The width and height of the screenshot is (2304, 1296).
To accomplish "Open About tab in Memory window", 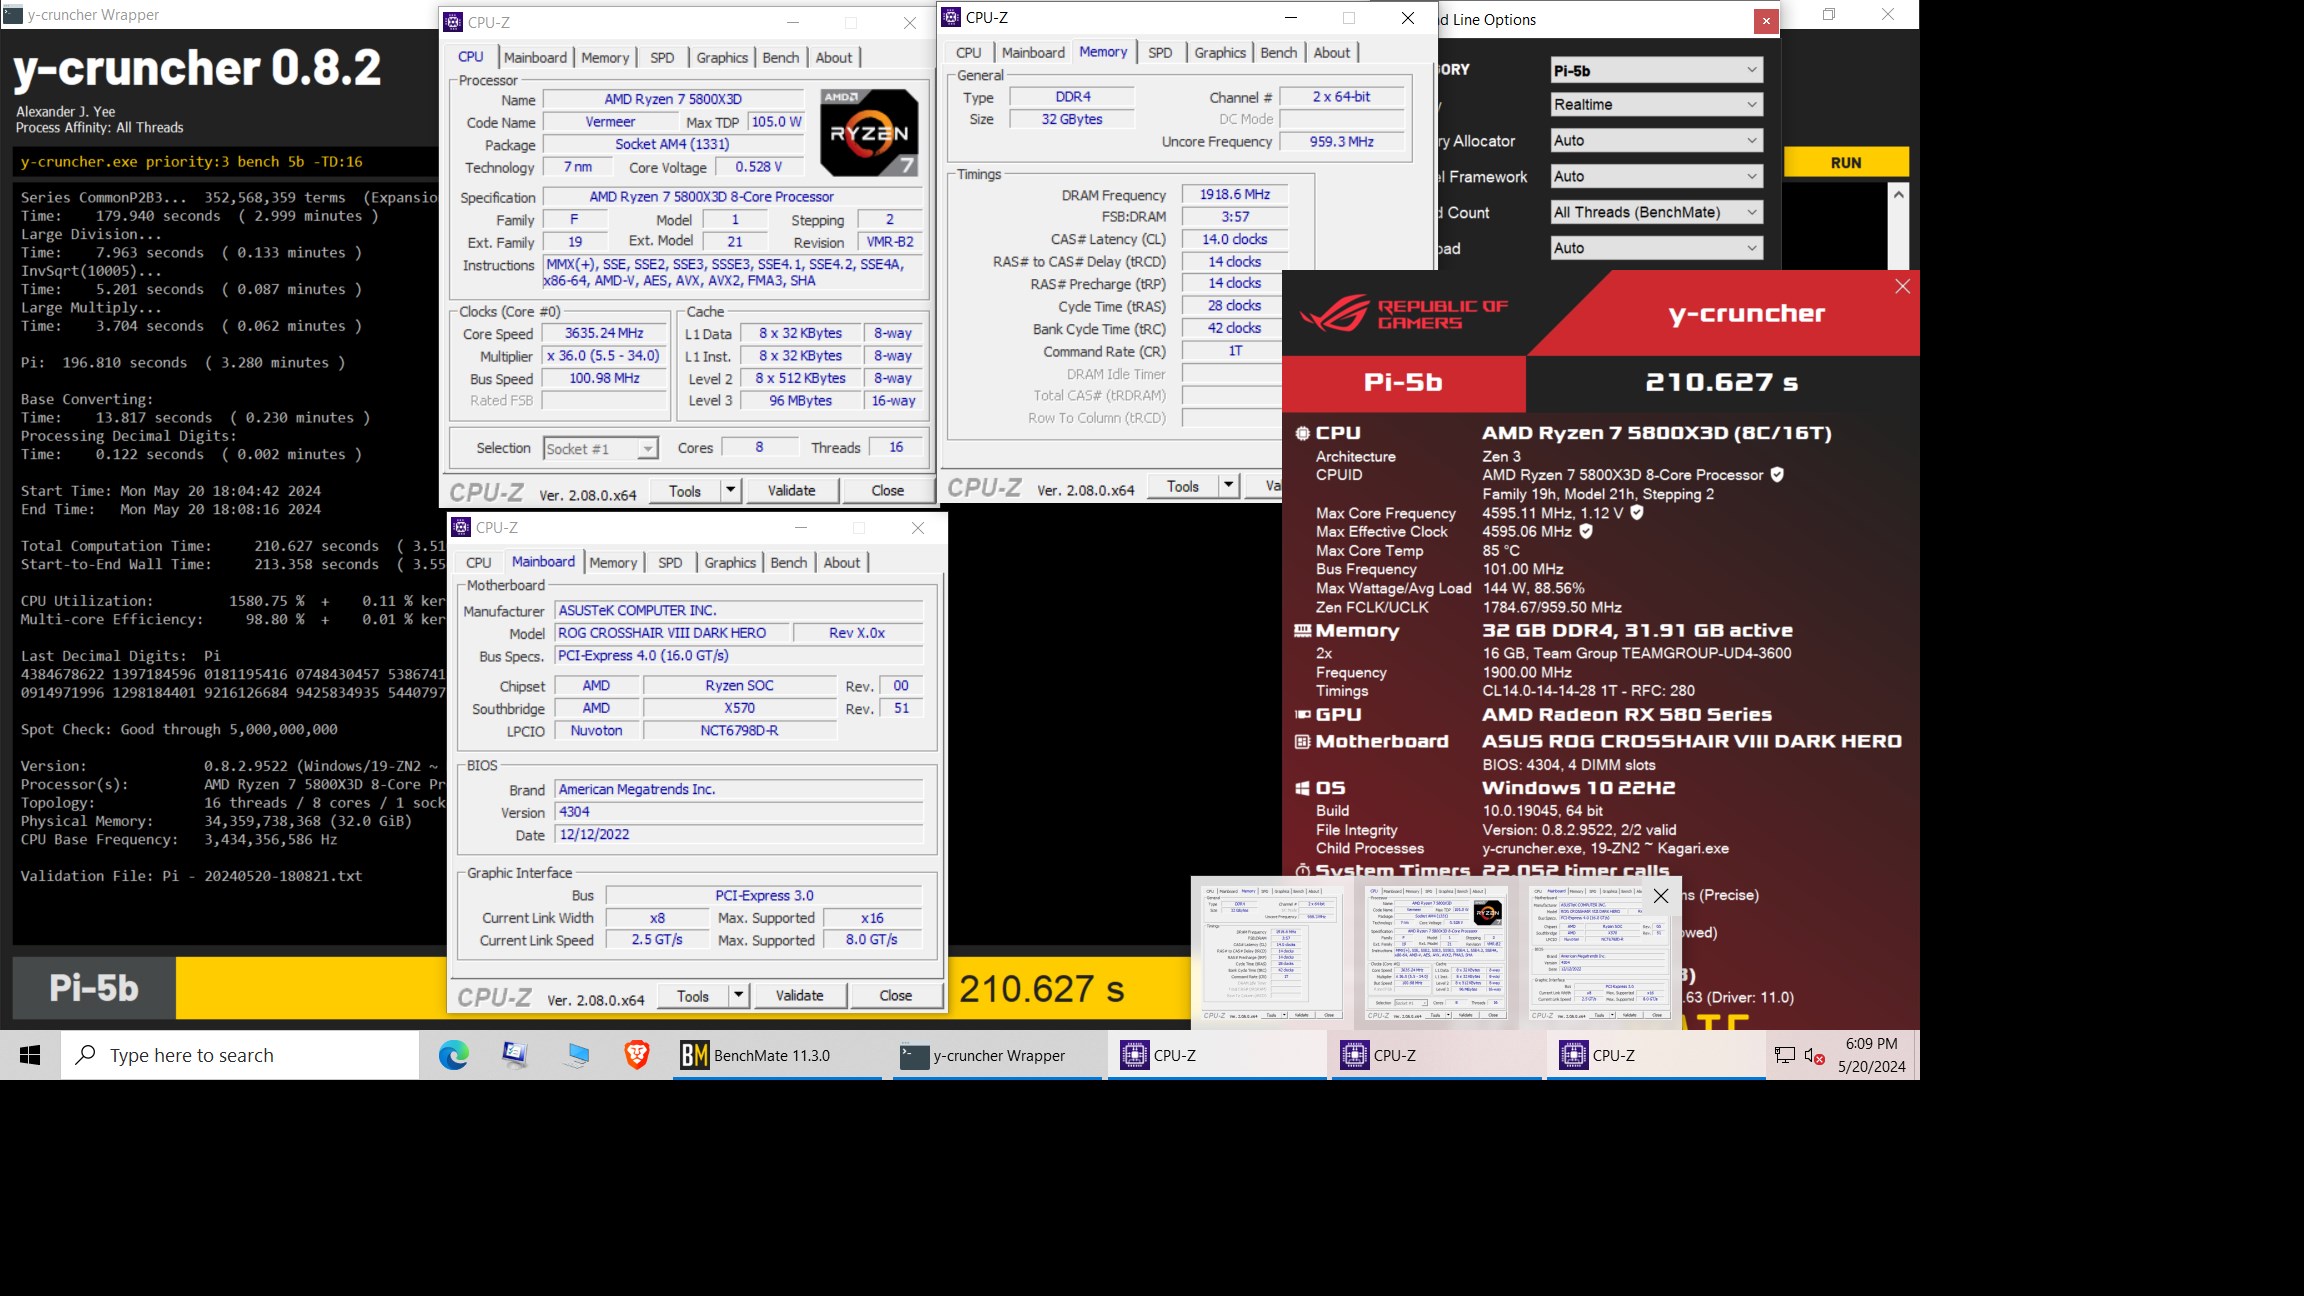I will (1331, 53).
